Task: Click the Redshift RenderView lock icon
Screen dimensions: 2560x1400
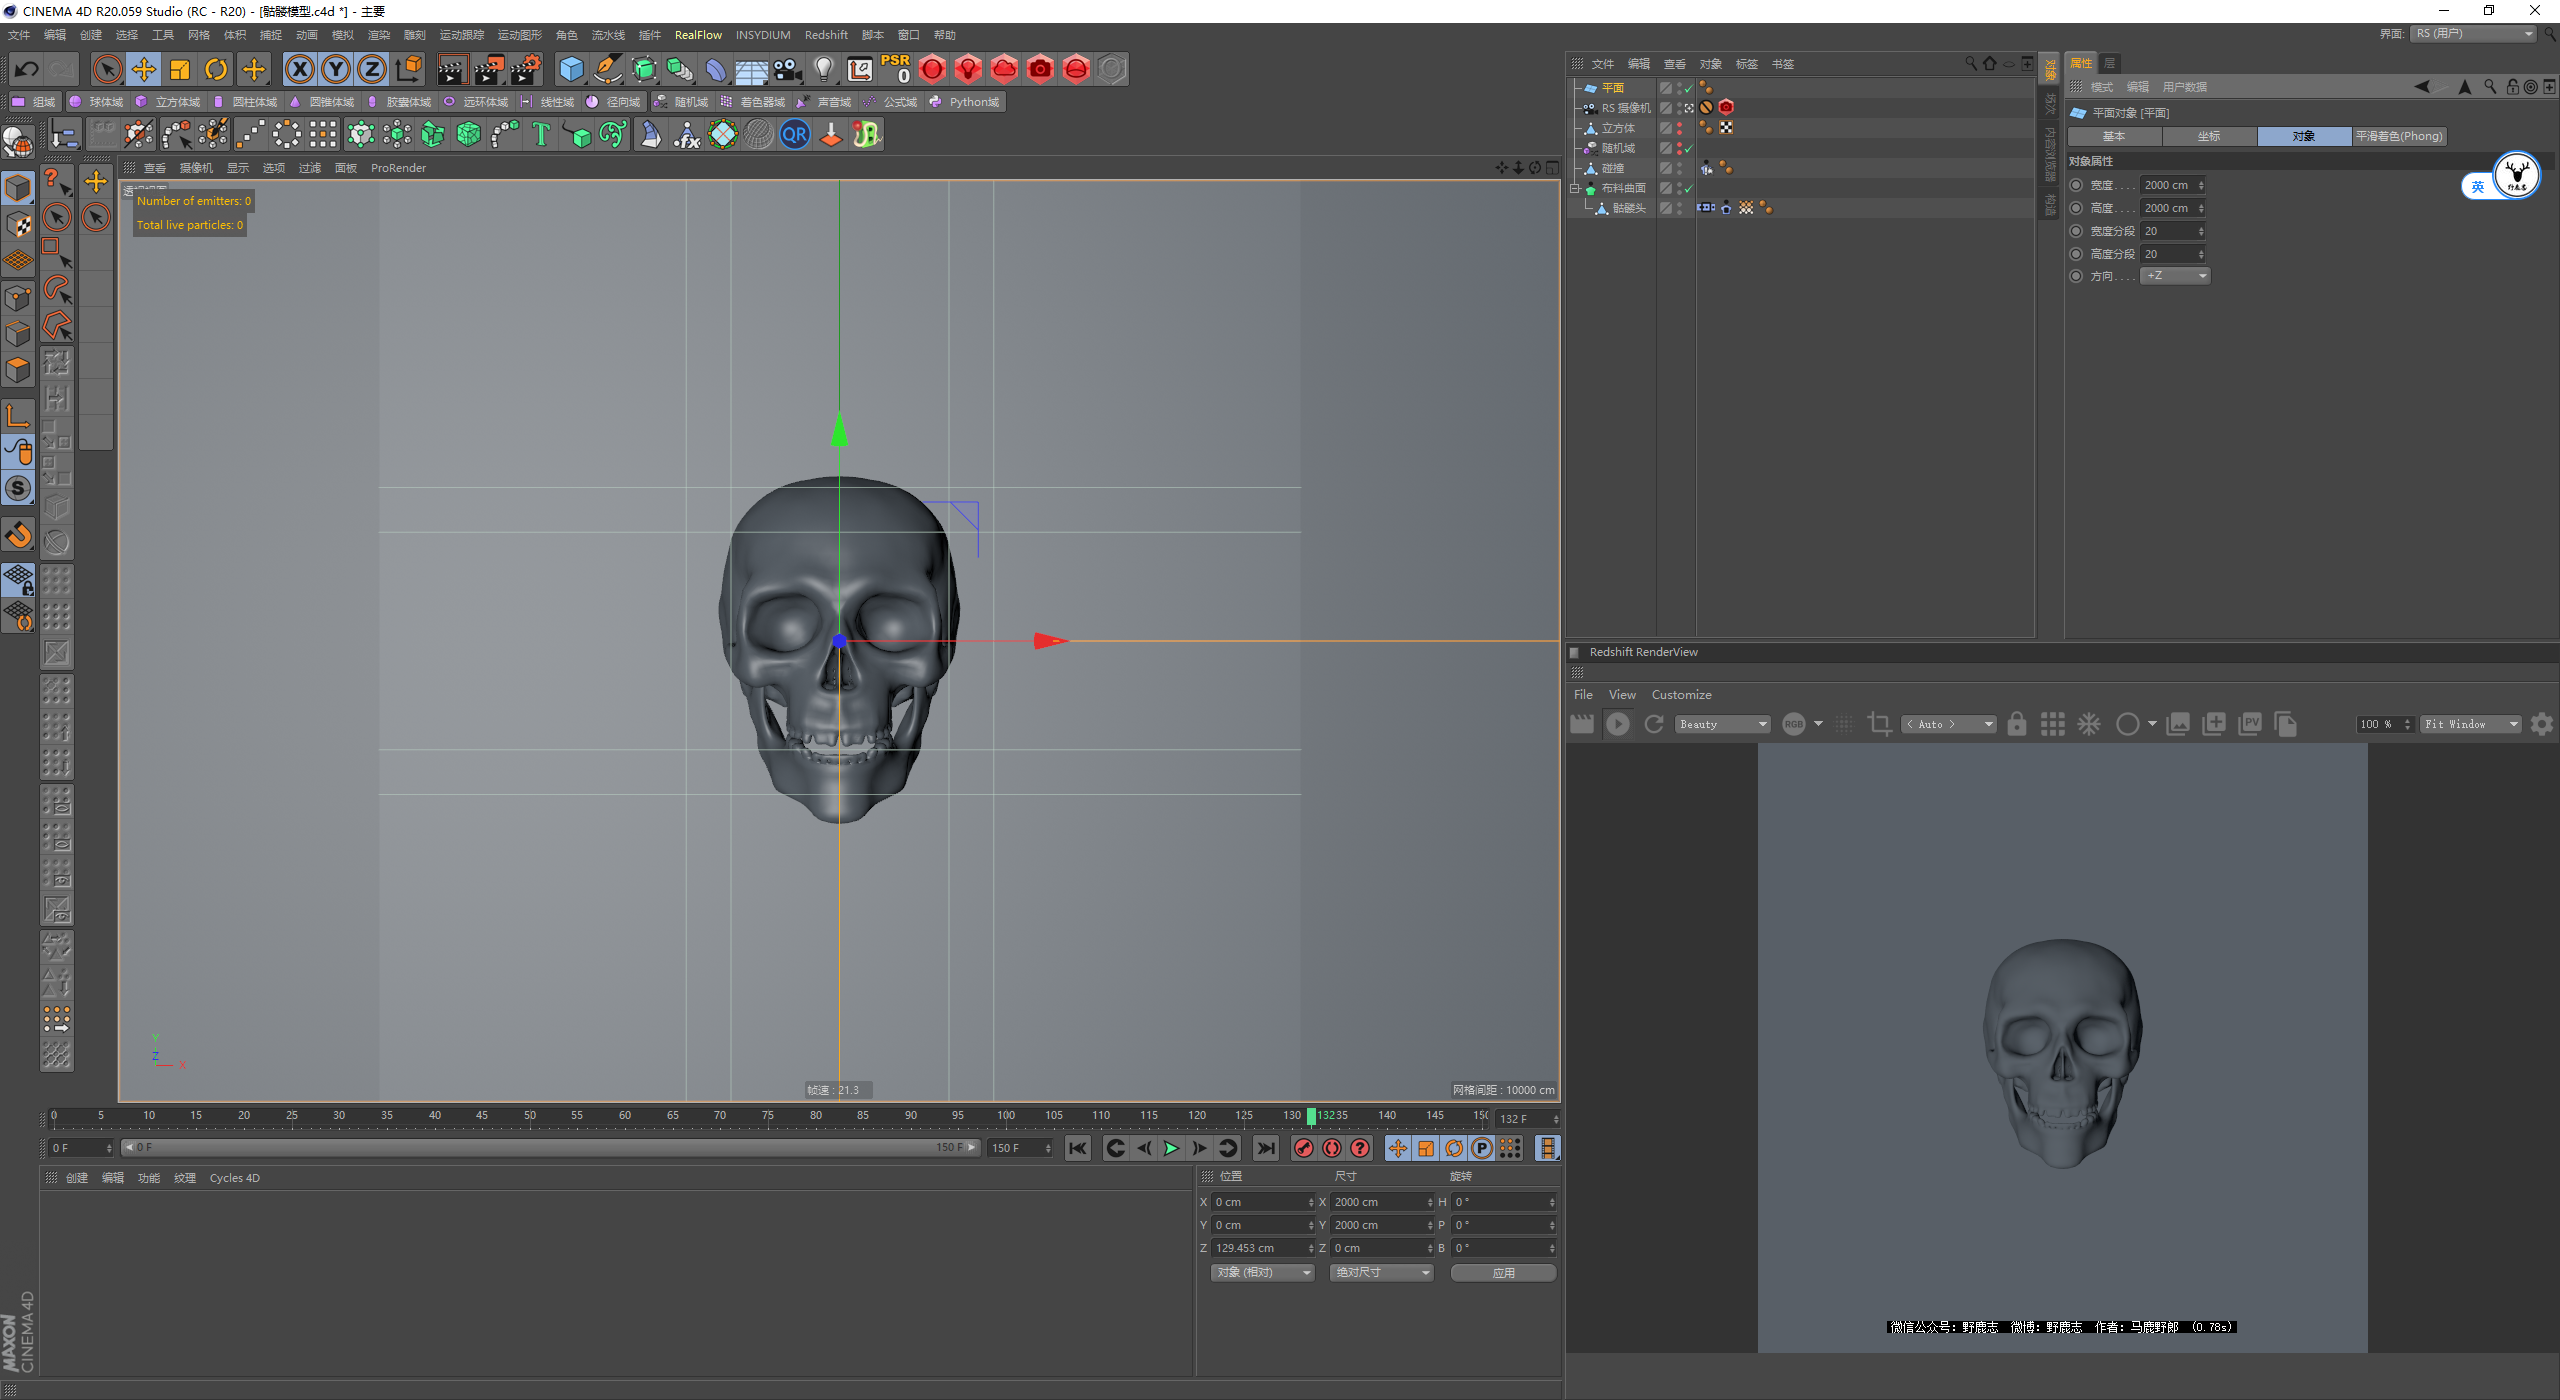Action: (x=2016, y=724)
